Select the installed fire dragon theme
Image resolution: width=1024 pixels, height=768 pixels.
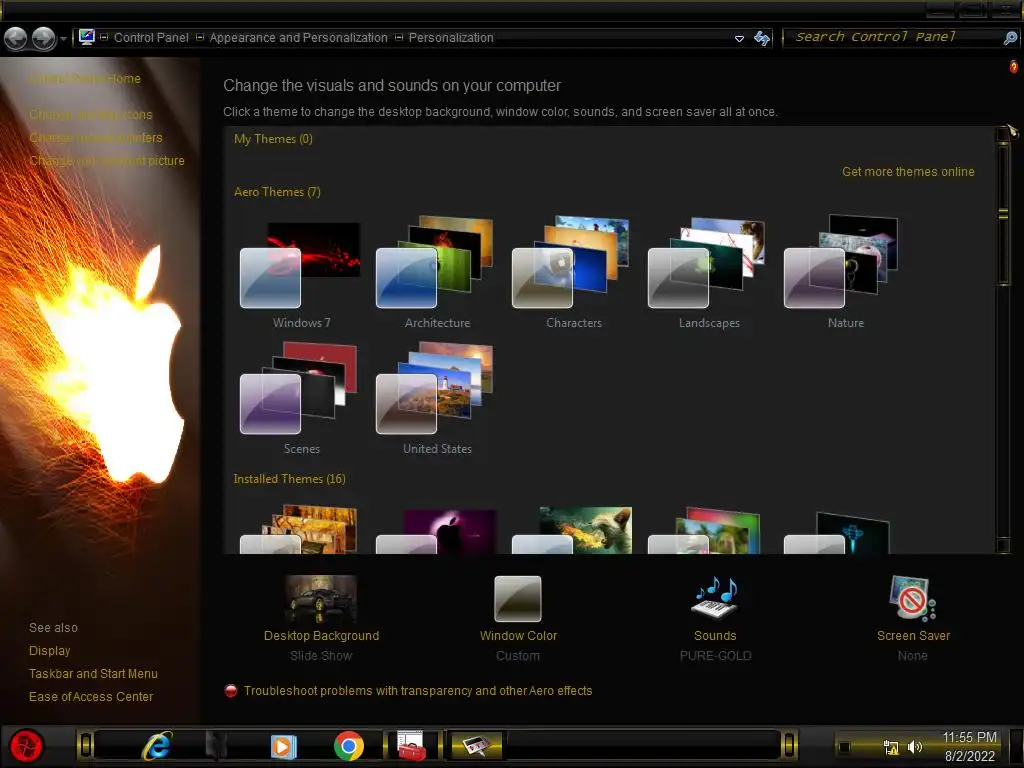click(x=573, y=530)
